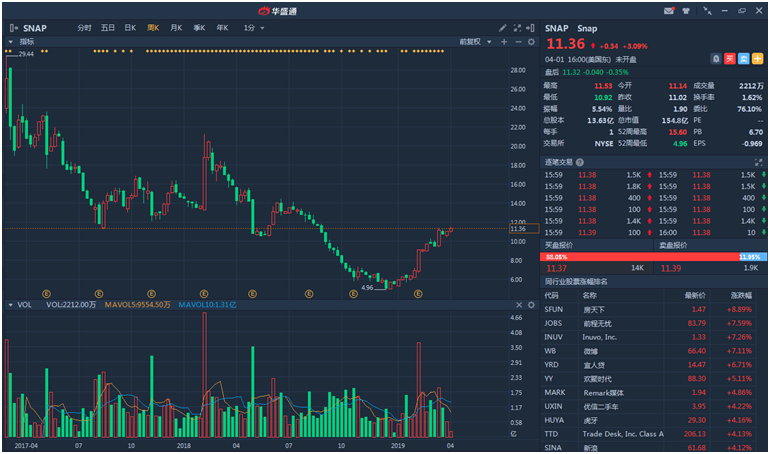
Task: Set price alert bell icon for SNAP
Action: point(716,59)
